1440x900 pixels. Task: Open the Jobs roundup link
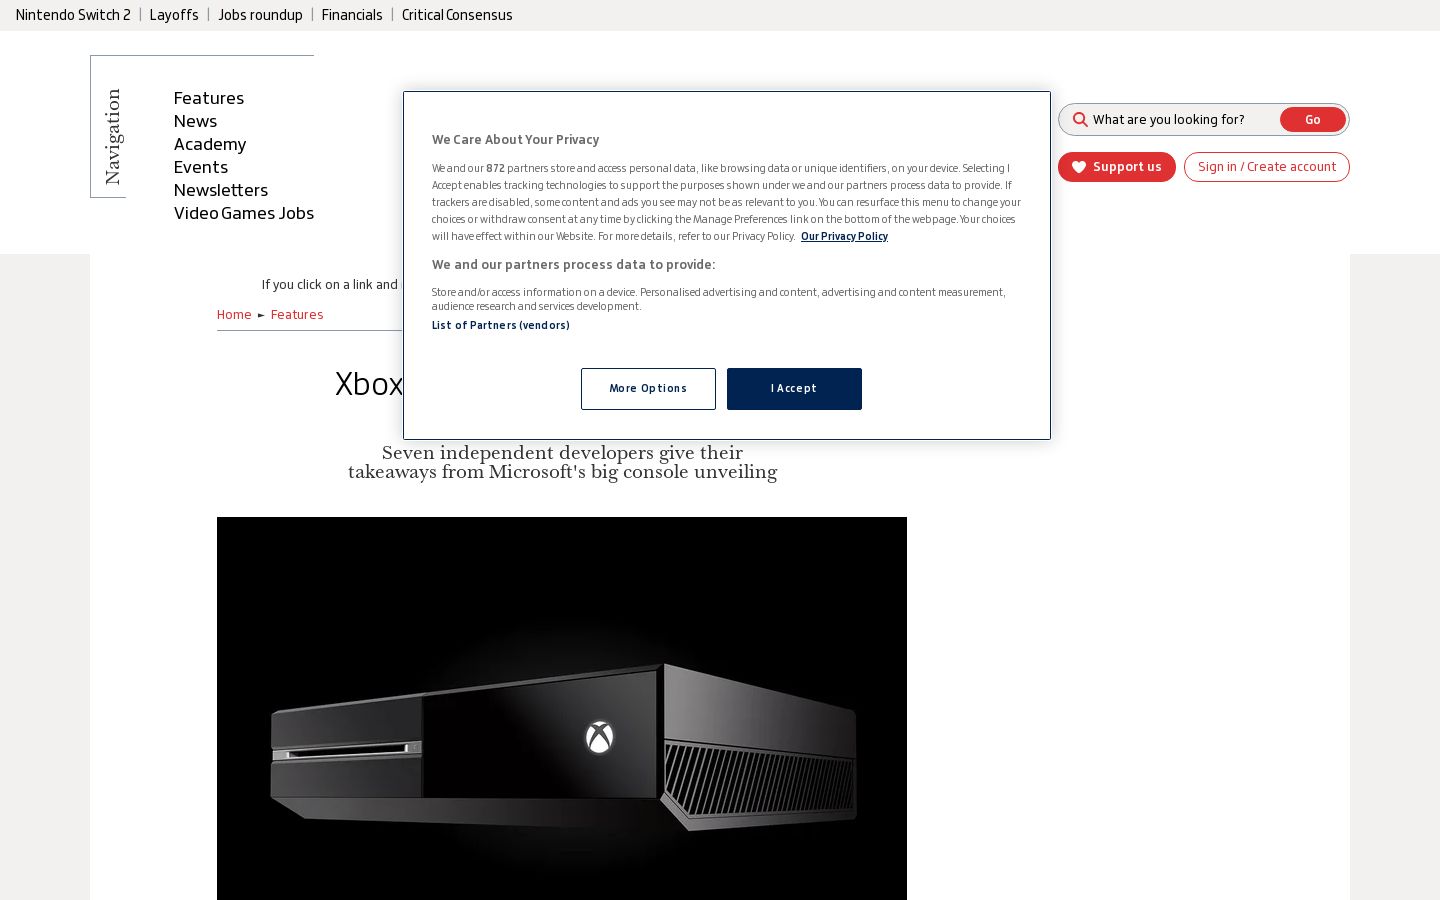(x=260, y=15)
